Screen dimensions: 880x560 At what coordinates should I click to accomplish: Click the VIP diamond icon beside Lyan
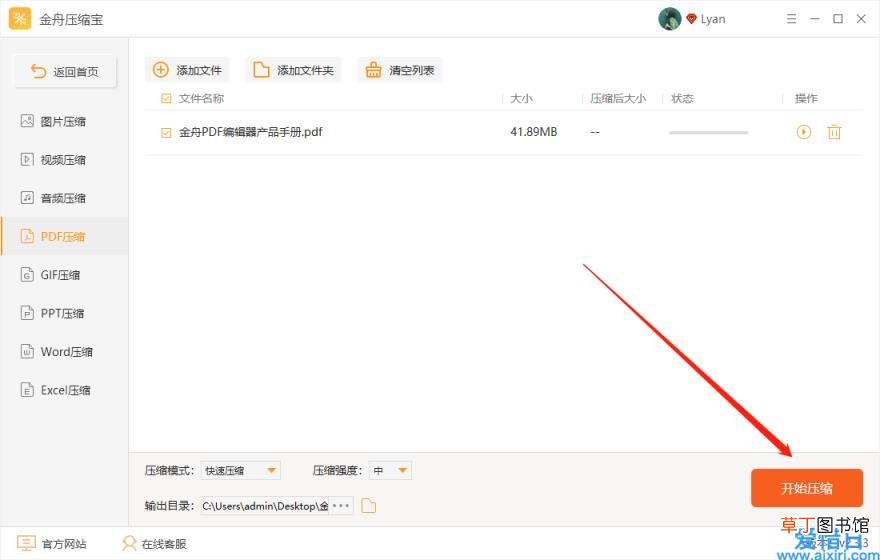(x=691, y=19)
